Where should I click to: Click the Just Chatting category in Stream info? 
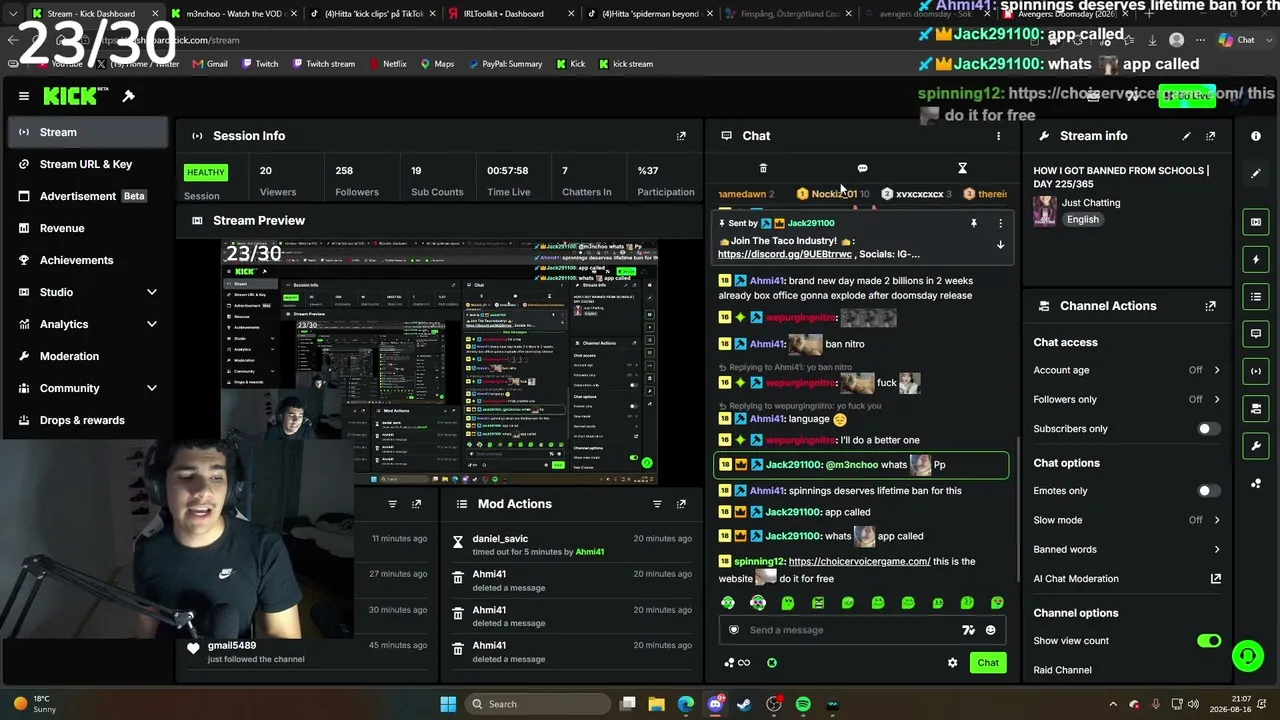tap(1091, 203)
